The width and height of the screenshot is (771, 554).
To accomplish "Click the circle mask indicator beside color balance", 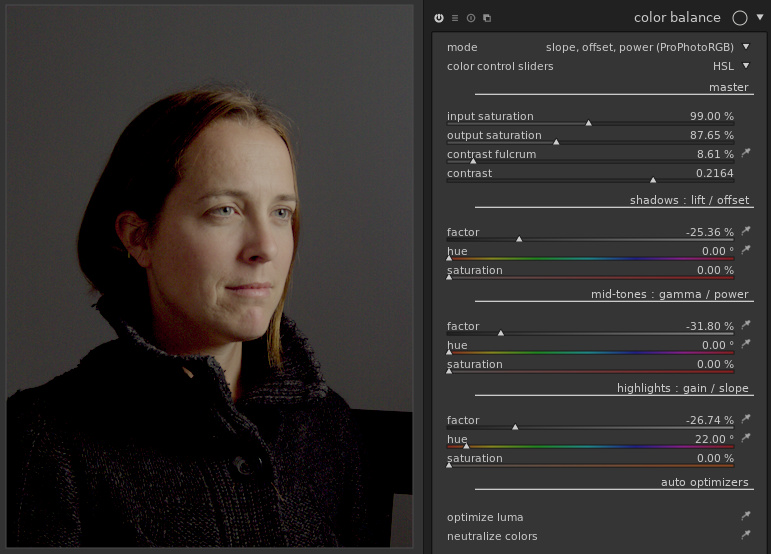I will (x=740, y=18).
